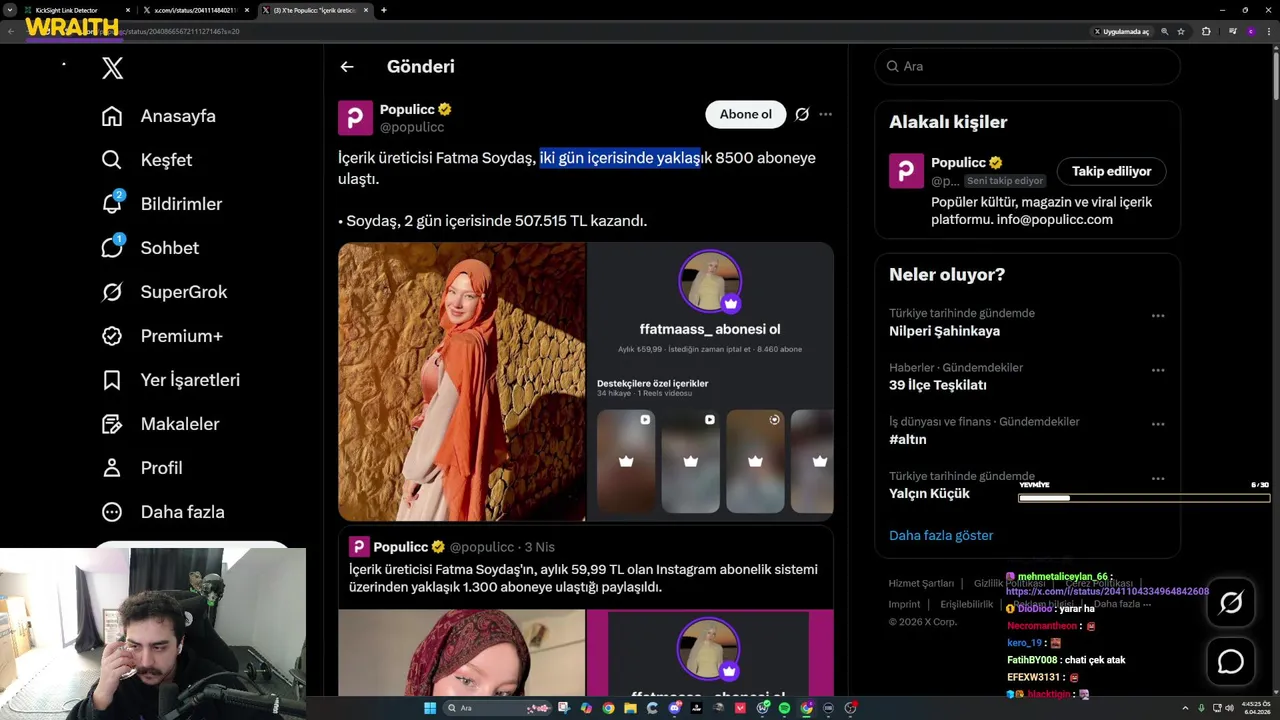Open Populicc in Alakalı kişiler
This screenshot has height=720, width=1280.
pos(958,162)
